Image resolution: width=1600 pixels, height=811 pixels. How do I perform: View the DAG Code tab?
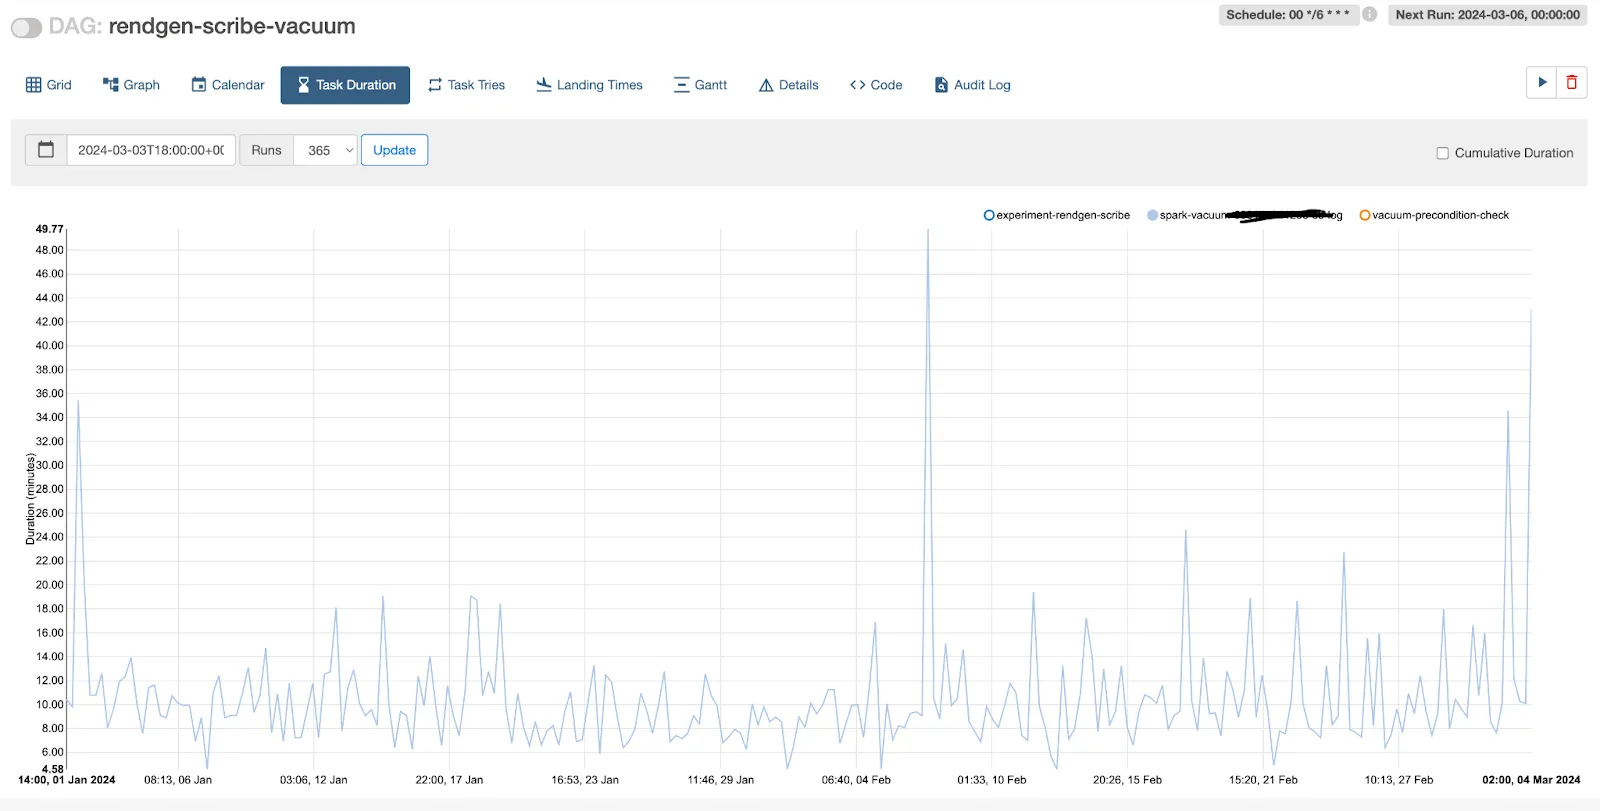(x=876, y=85)
